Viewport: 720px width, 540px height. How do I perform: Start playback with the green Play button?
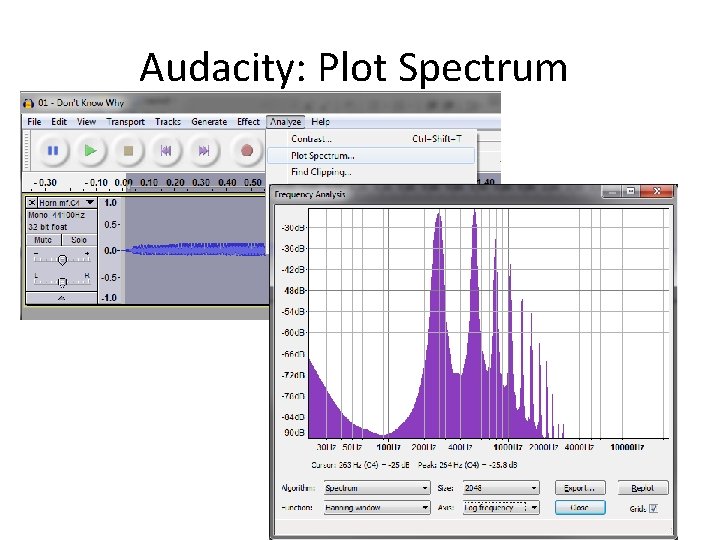click(x=90, y=151)
